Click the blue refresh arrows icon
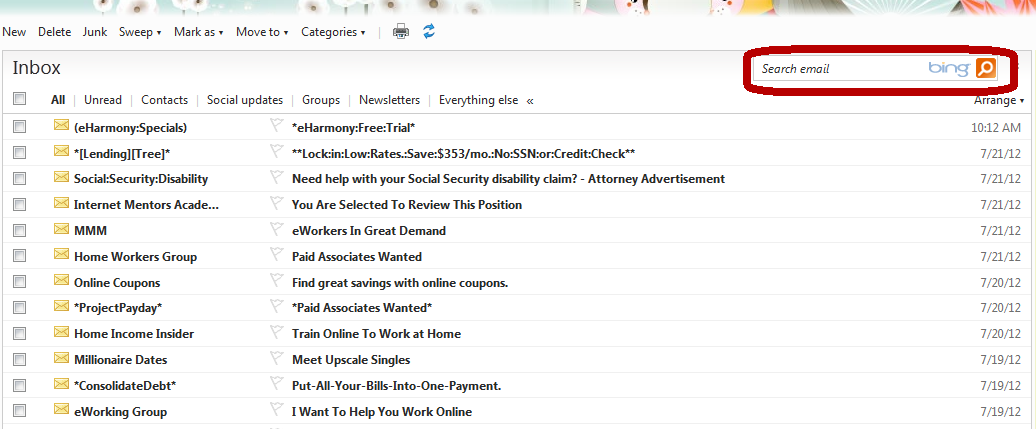Screen dimensions: 1036x429 click(429, 32)
